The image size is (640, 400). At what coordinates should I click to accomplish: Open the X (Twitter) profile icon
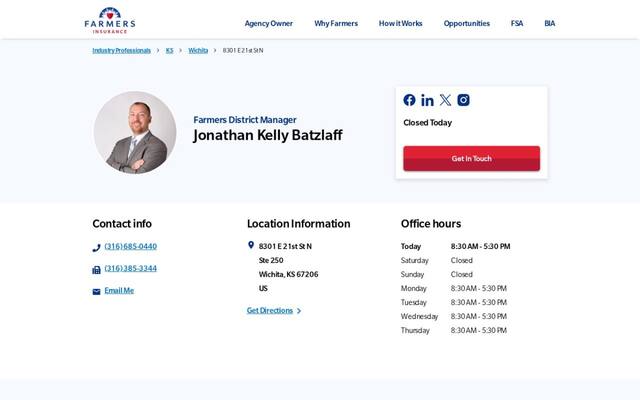pyautogui.click(x=445, y=100)
